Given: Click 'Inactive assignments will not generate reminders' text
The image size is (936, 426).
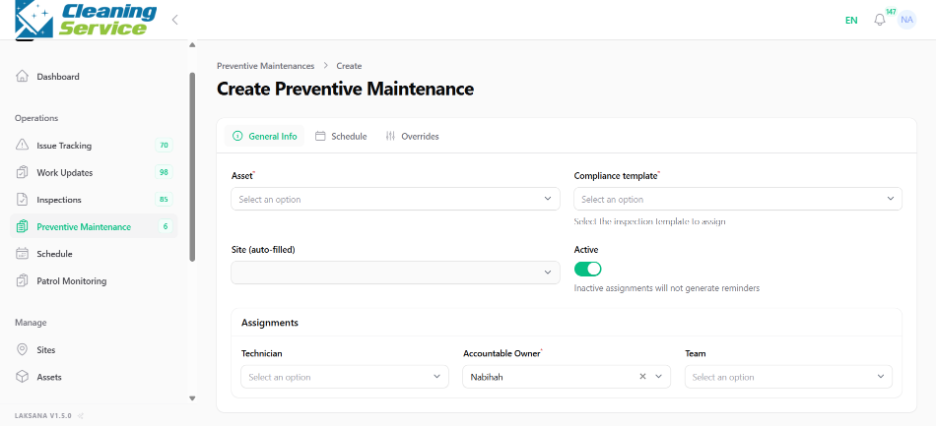Looking at the screenshot, I should coord(667,288).
